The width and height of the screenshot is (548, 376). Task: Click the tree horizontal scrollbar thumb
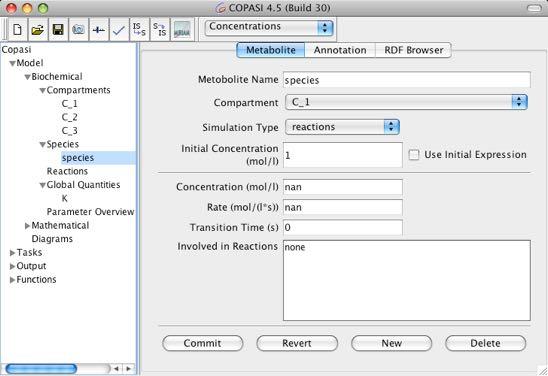tap(41, 368)
